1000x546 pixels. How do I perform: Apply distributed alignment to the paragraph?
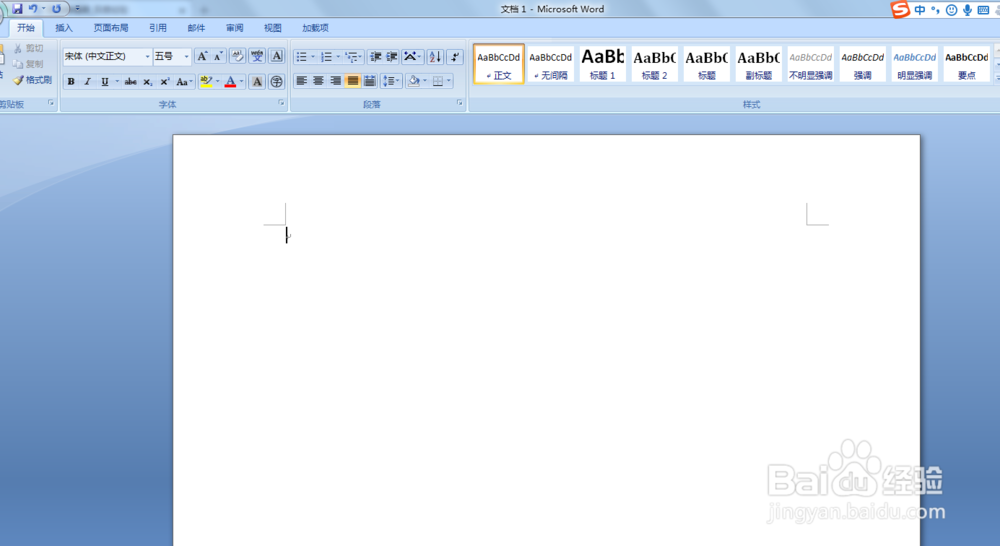[370, 81]
